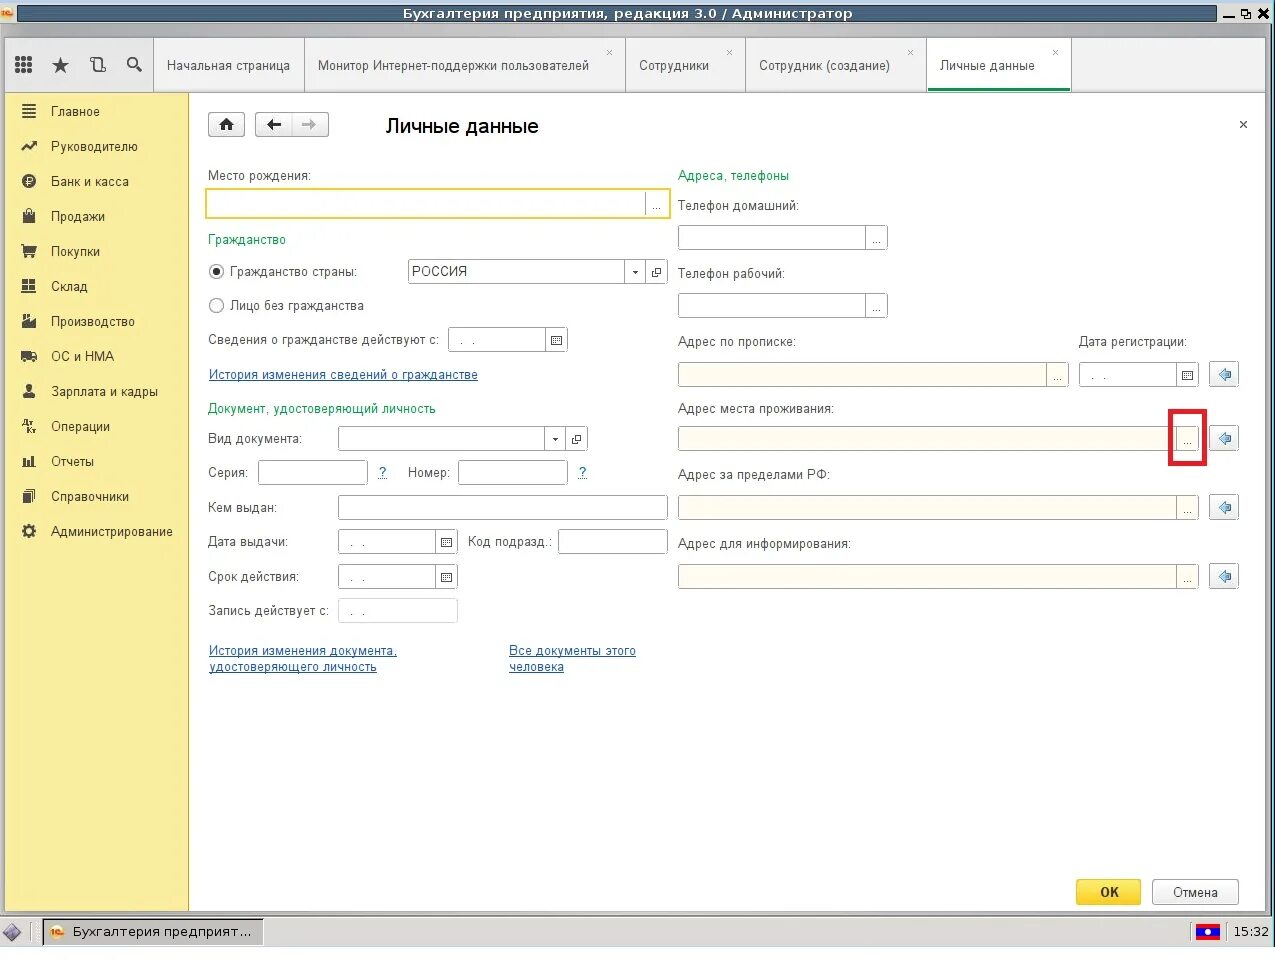The height and width of the screenshot is (964, 1275).
Task: Open Главное section in sidebar
Action: pyautogui.click(x=96, y=111)
